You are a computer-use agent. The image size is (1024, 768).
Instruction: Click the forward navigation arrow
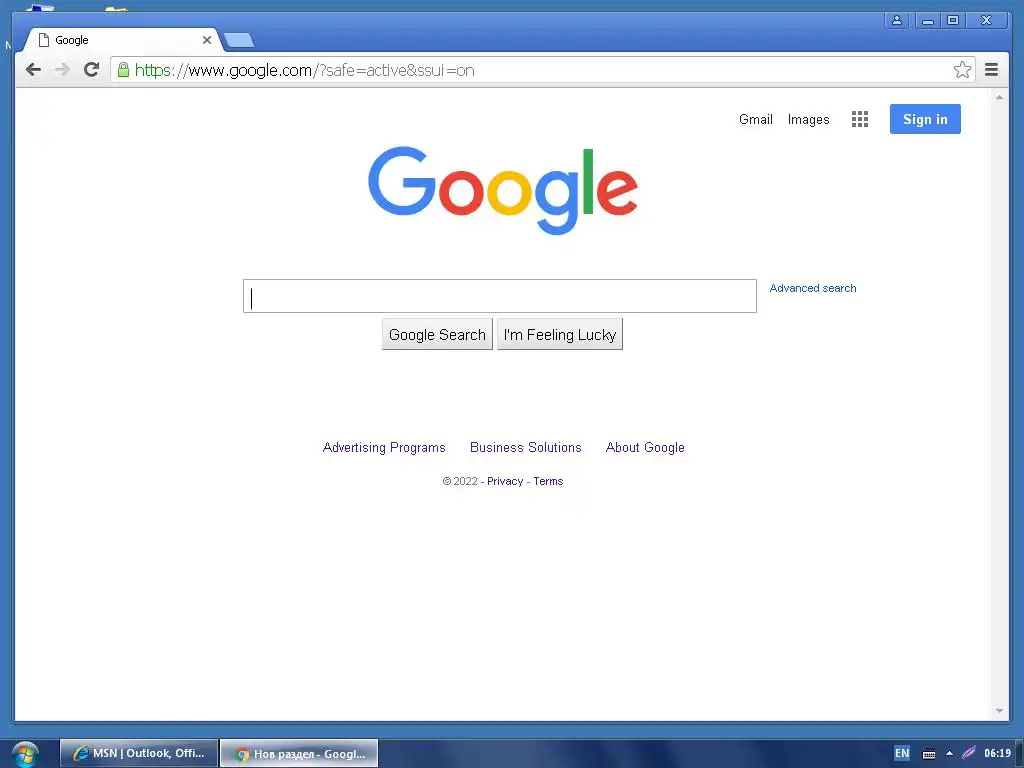pyautogui.click(x=63, y=70)
